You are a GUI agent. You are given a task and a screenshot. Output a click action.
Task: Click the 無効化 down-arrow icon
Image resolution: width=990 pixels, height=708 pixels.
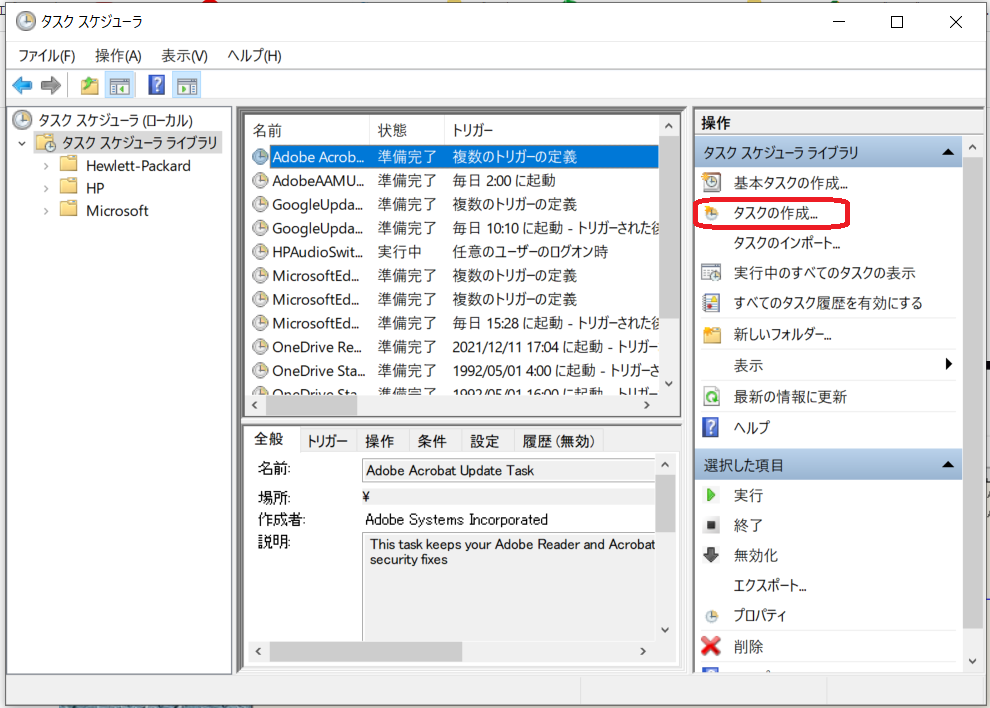coord(712,555)
